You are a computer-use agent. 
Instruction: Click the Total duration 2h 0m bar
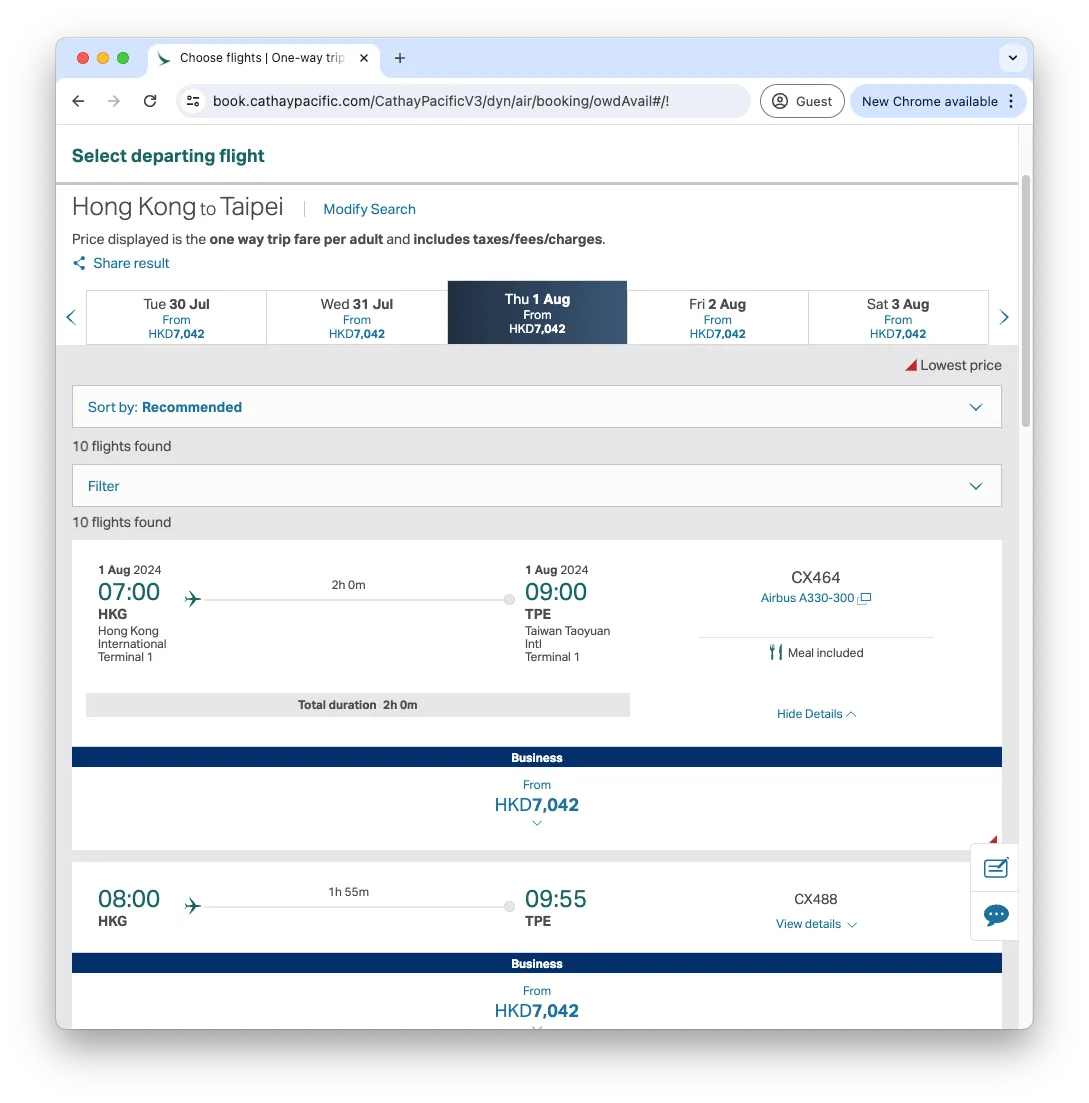point(357,705)
